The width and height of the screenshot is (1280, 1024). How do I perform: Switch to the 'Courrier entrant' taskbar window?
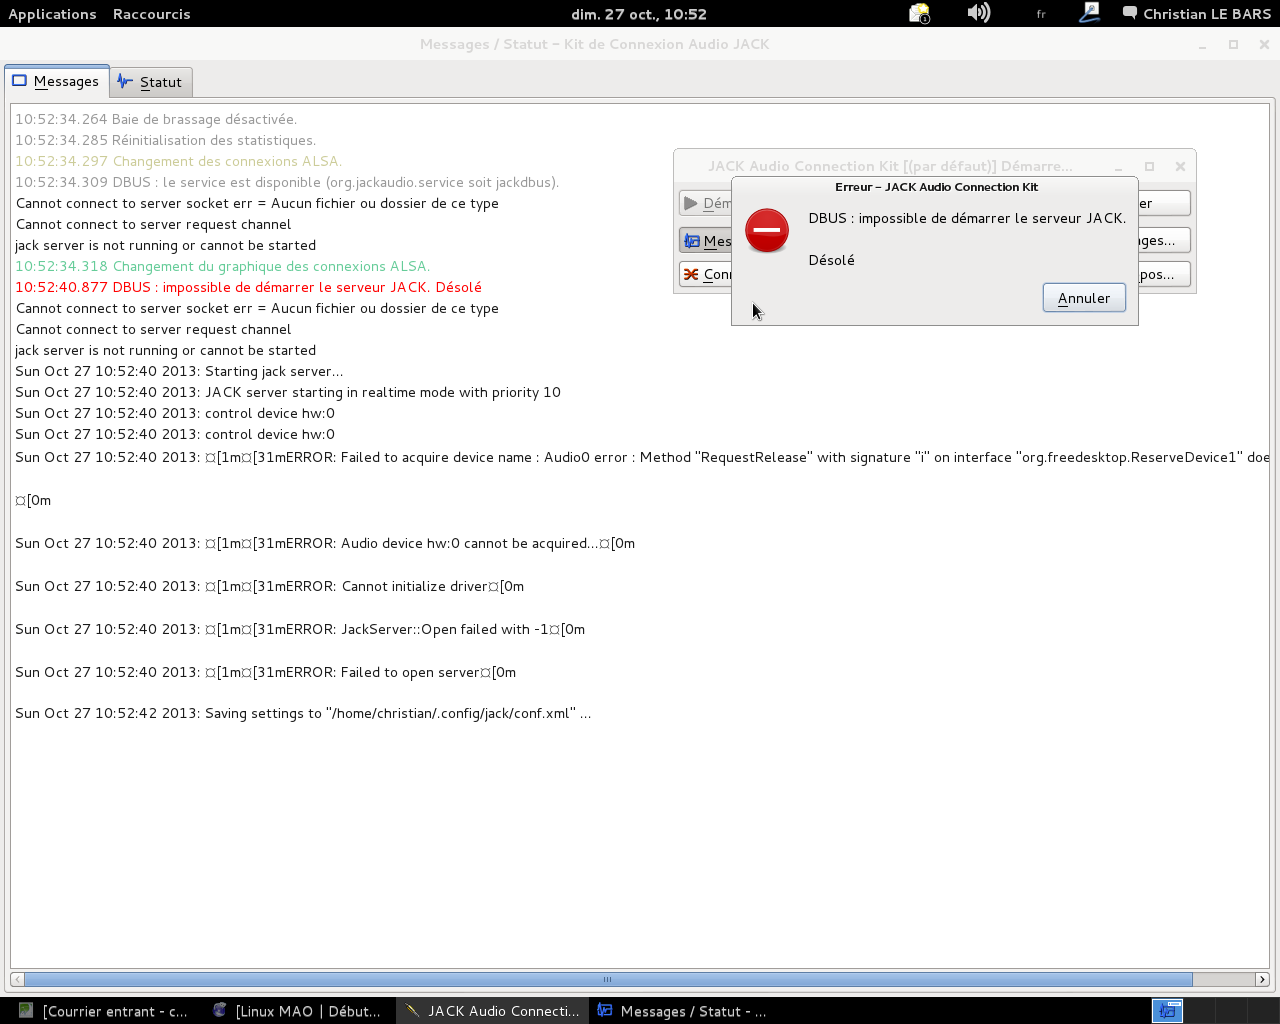(103, 1011)
